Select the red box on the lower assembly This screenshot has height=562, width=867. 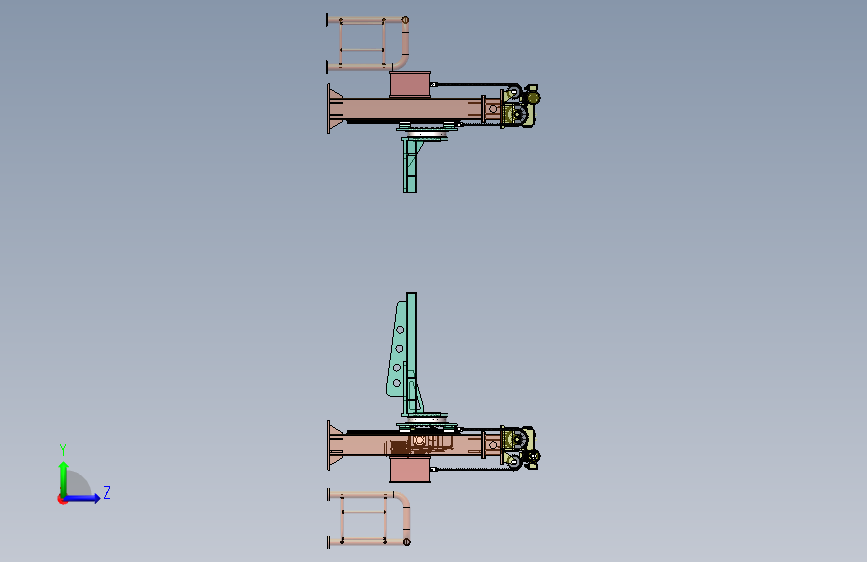point(410,469)
